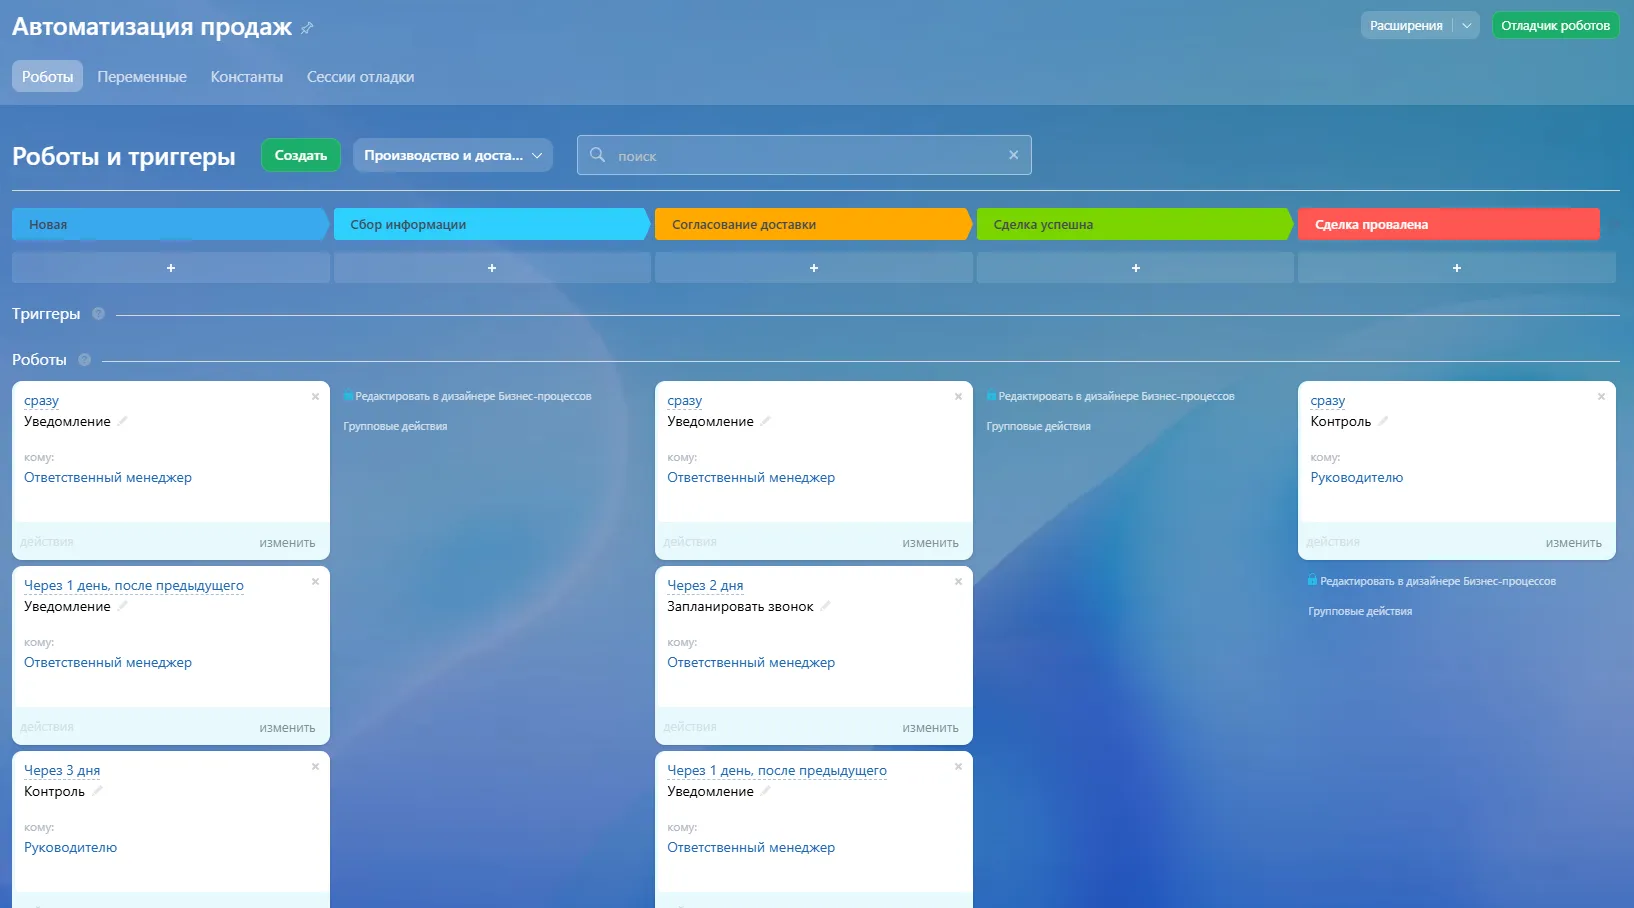Viewport: 1634px width, 908px height.
Task: Open help icon next to Триггеры
Action: click(98, 314)
